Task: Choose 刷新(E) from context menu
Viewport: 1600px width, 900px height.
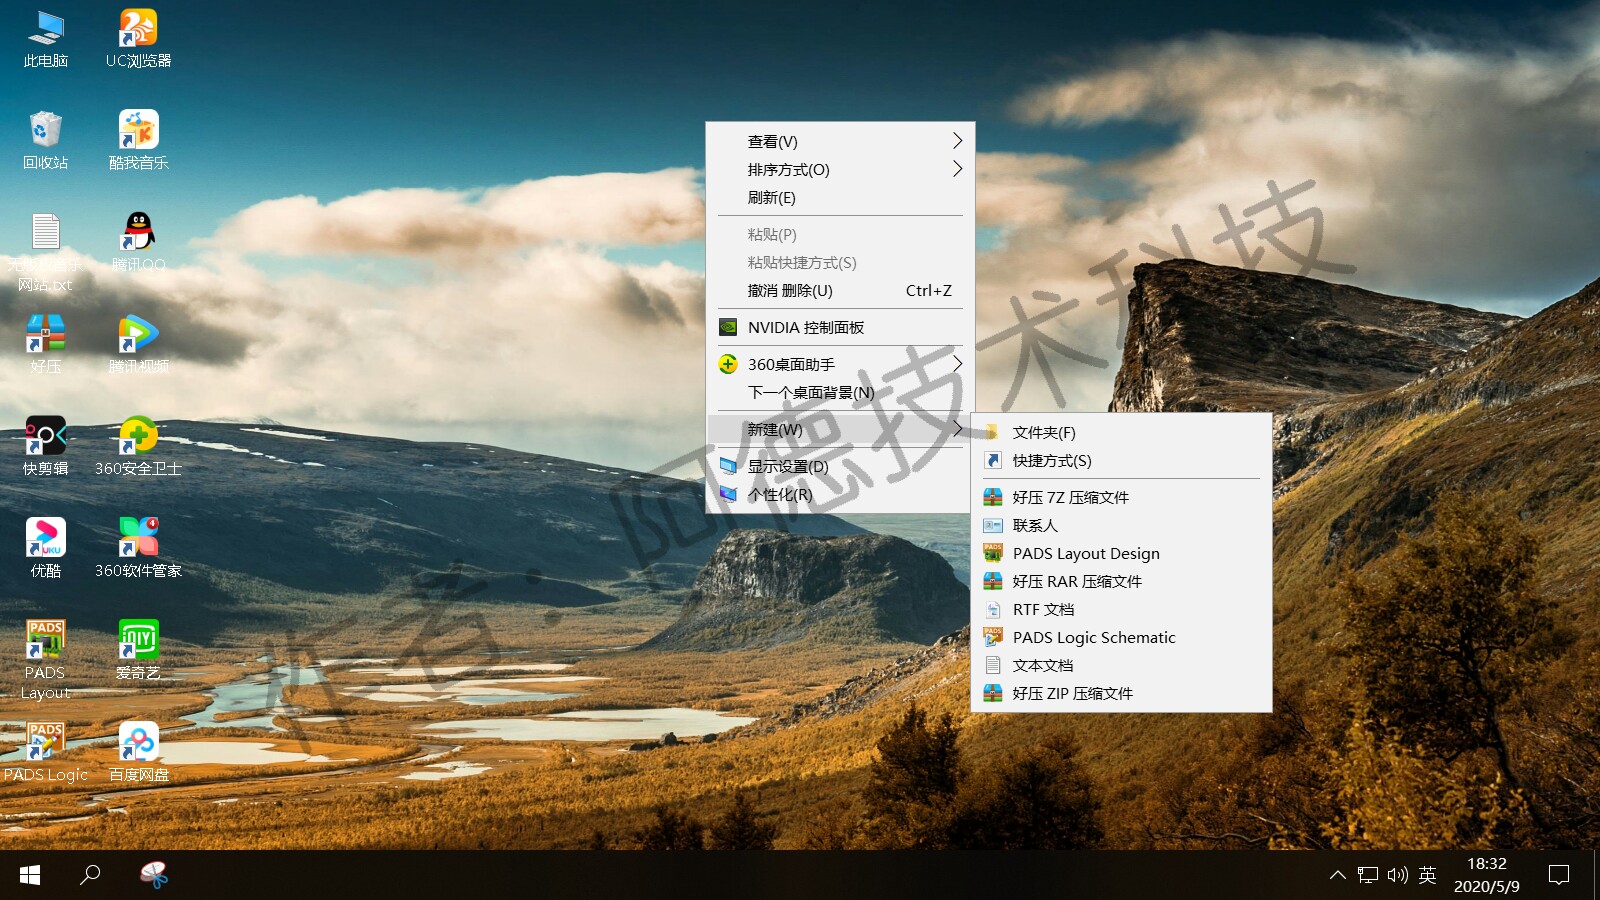Action: (x=840, y=197)
